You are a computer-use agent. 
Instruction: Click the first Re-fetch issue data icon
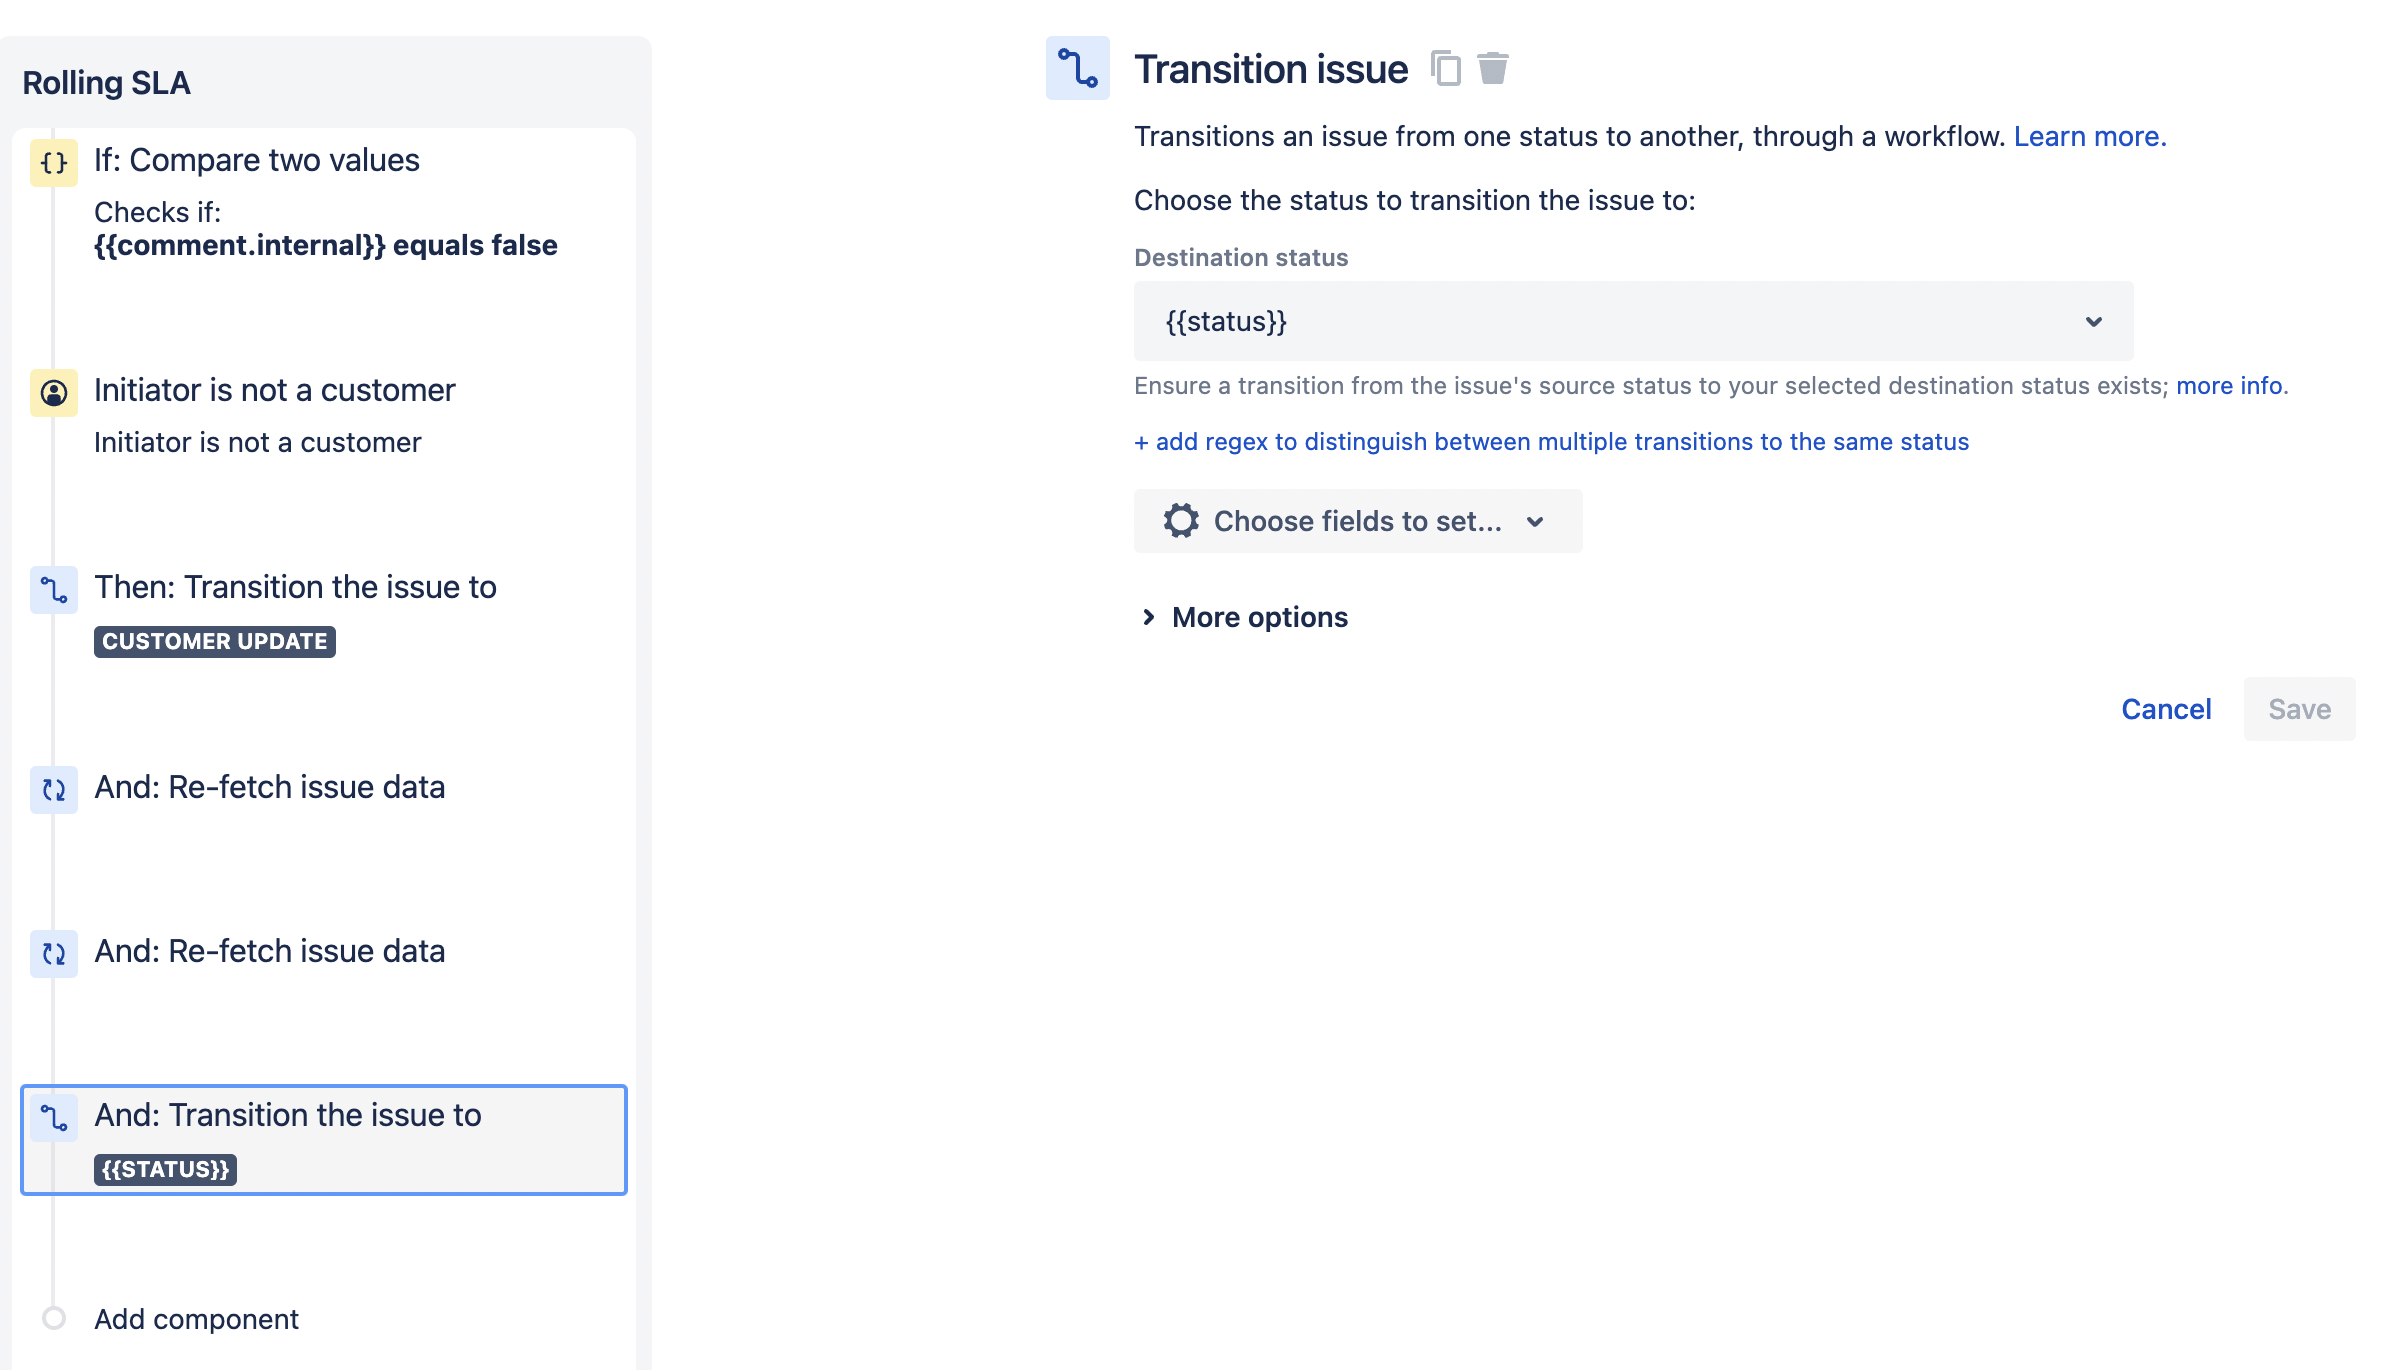coord(54,790)
